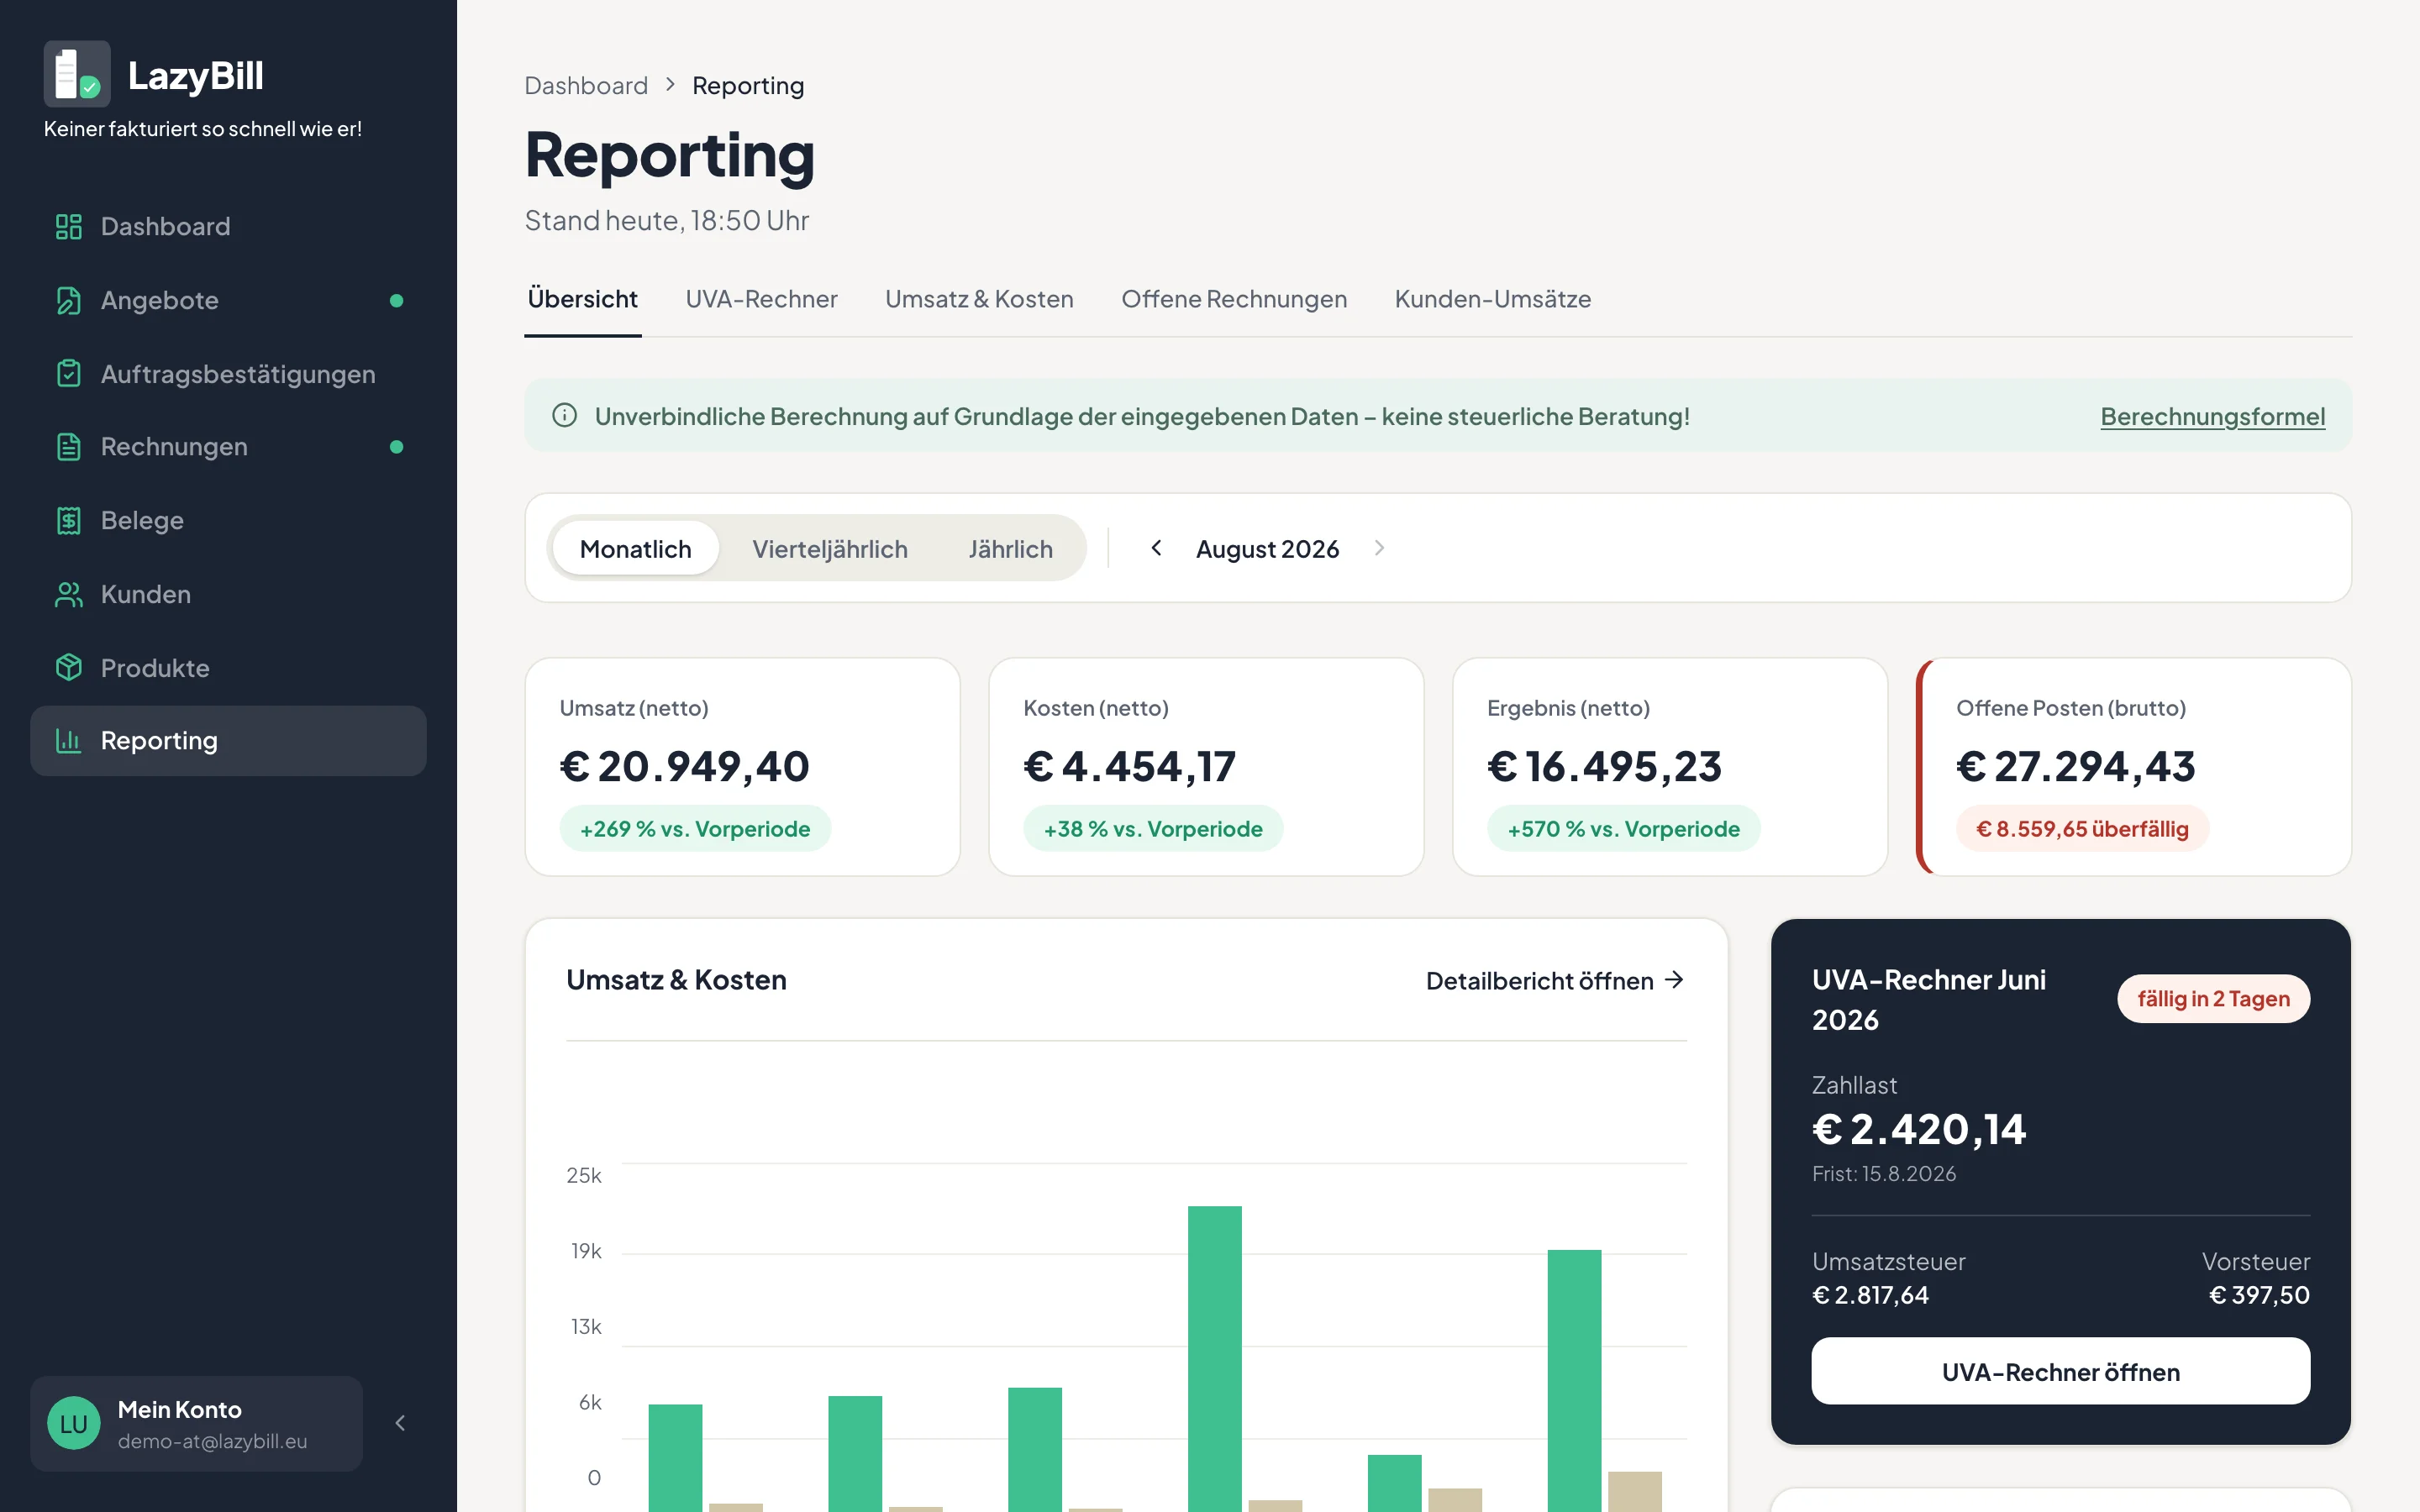Click the breadcrumb separator chevron
2420x1512 pixels.
point(671,85)
